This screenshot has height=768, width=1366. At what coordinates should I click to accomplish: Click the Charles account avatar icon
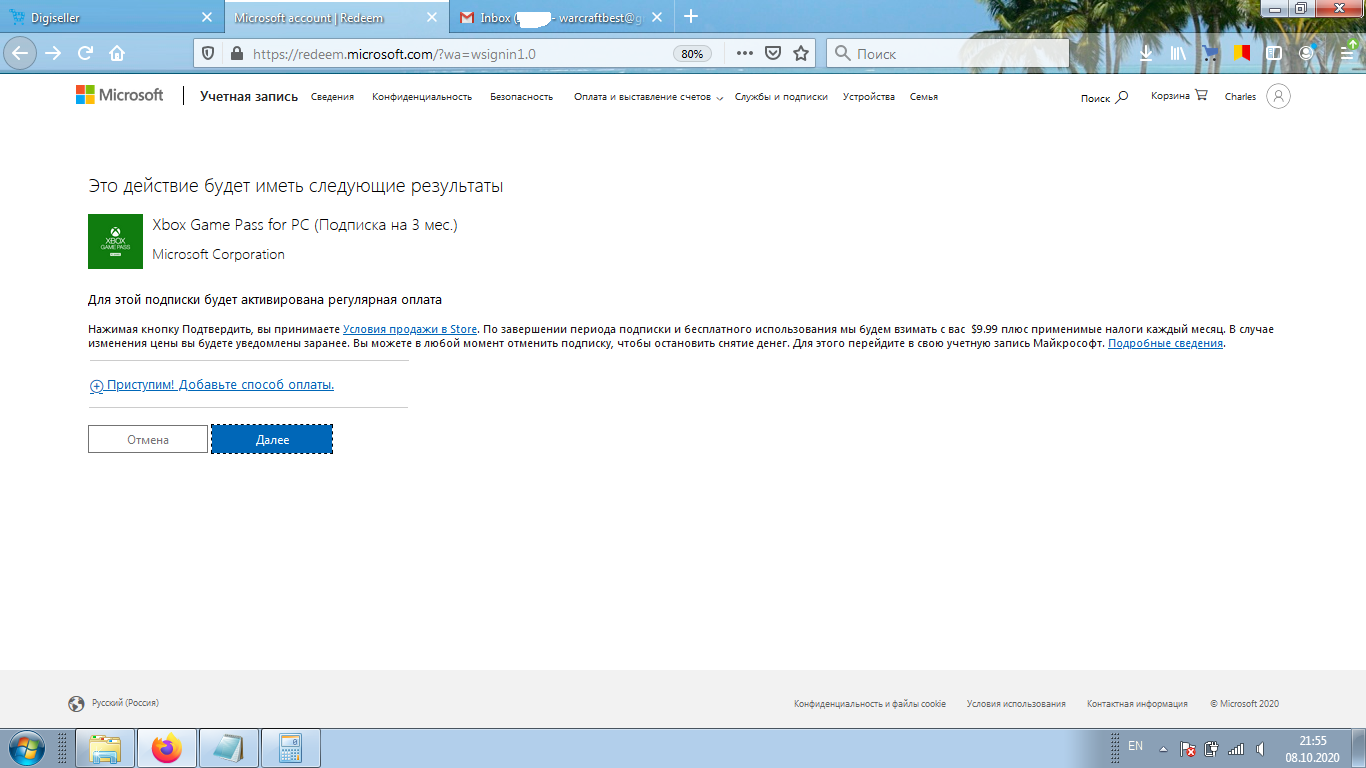pyautogui.click(x=1278, y=96)
